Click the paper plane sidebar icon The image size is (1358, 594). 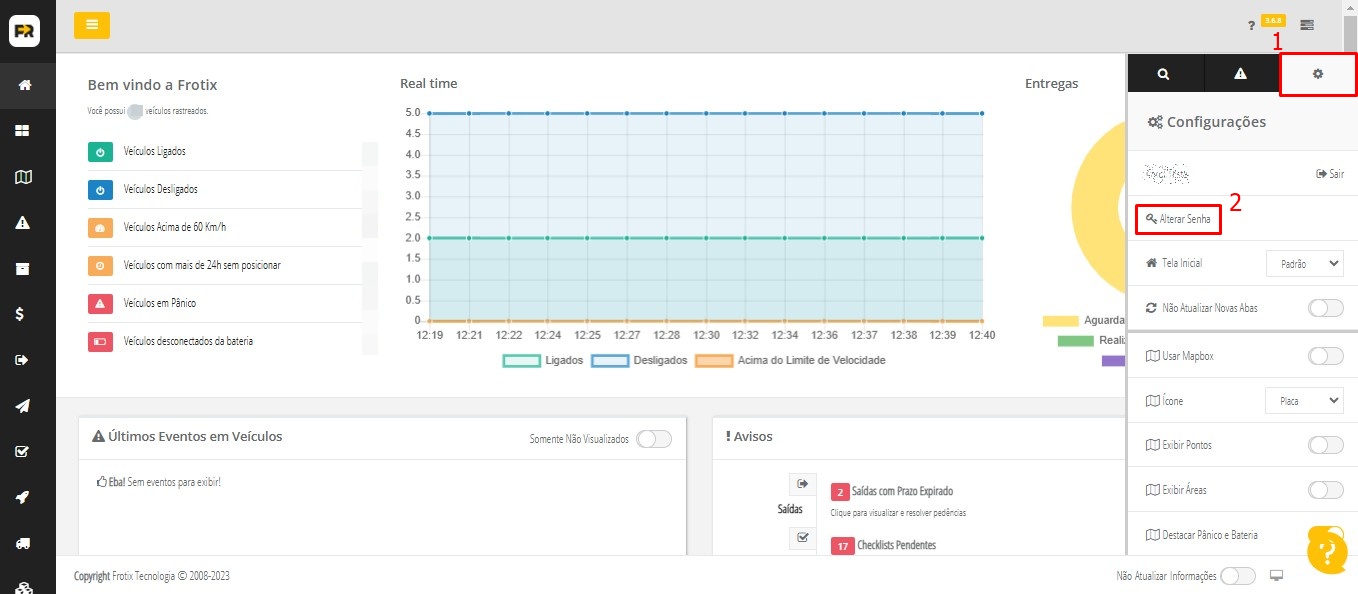(23, 406)
